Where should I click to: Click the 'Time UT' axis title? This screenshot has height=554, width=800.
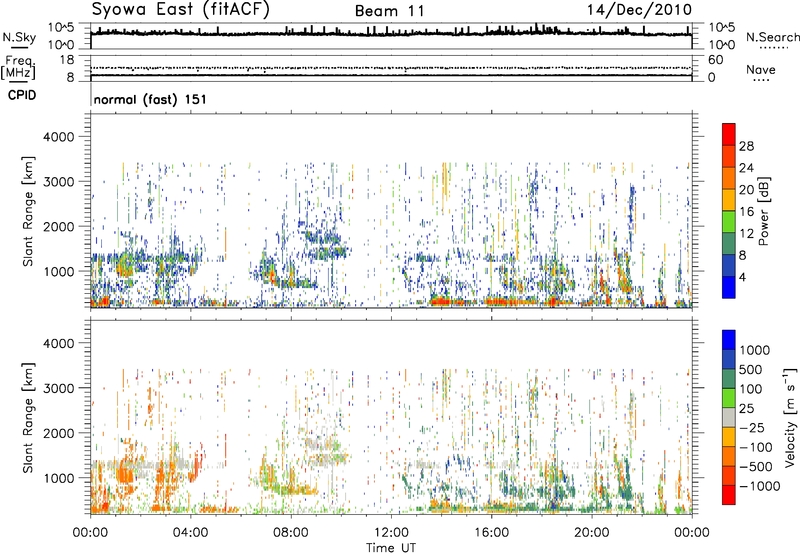(x=391, y=548)
